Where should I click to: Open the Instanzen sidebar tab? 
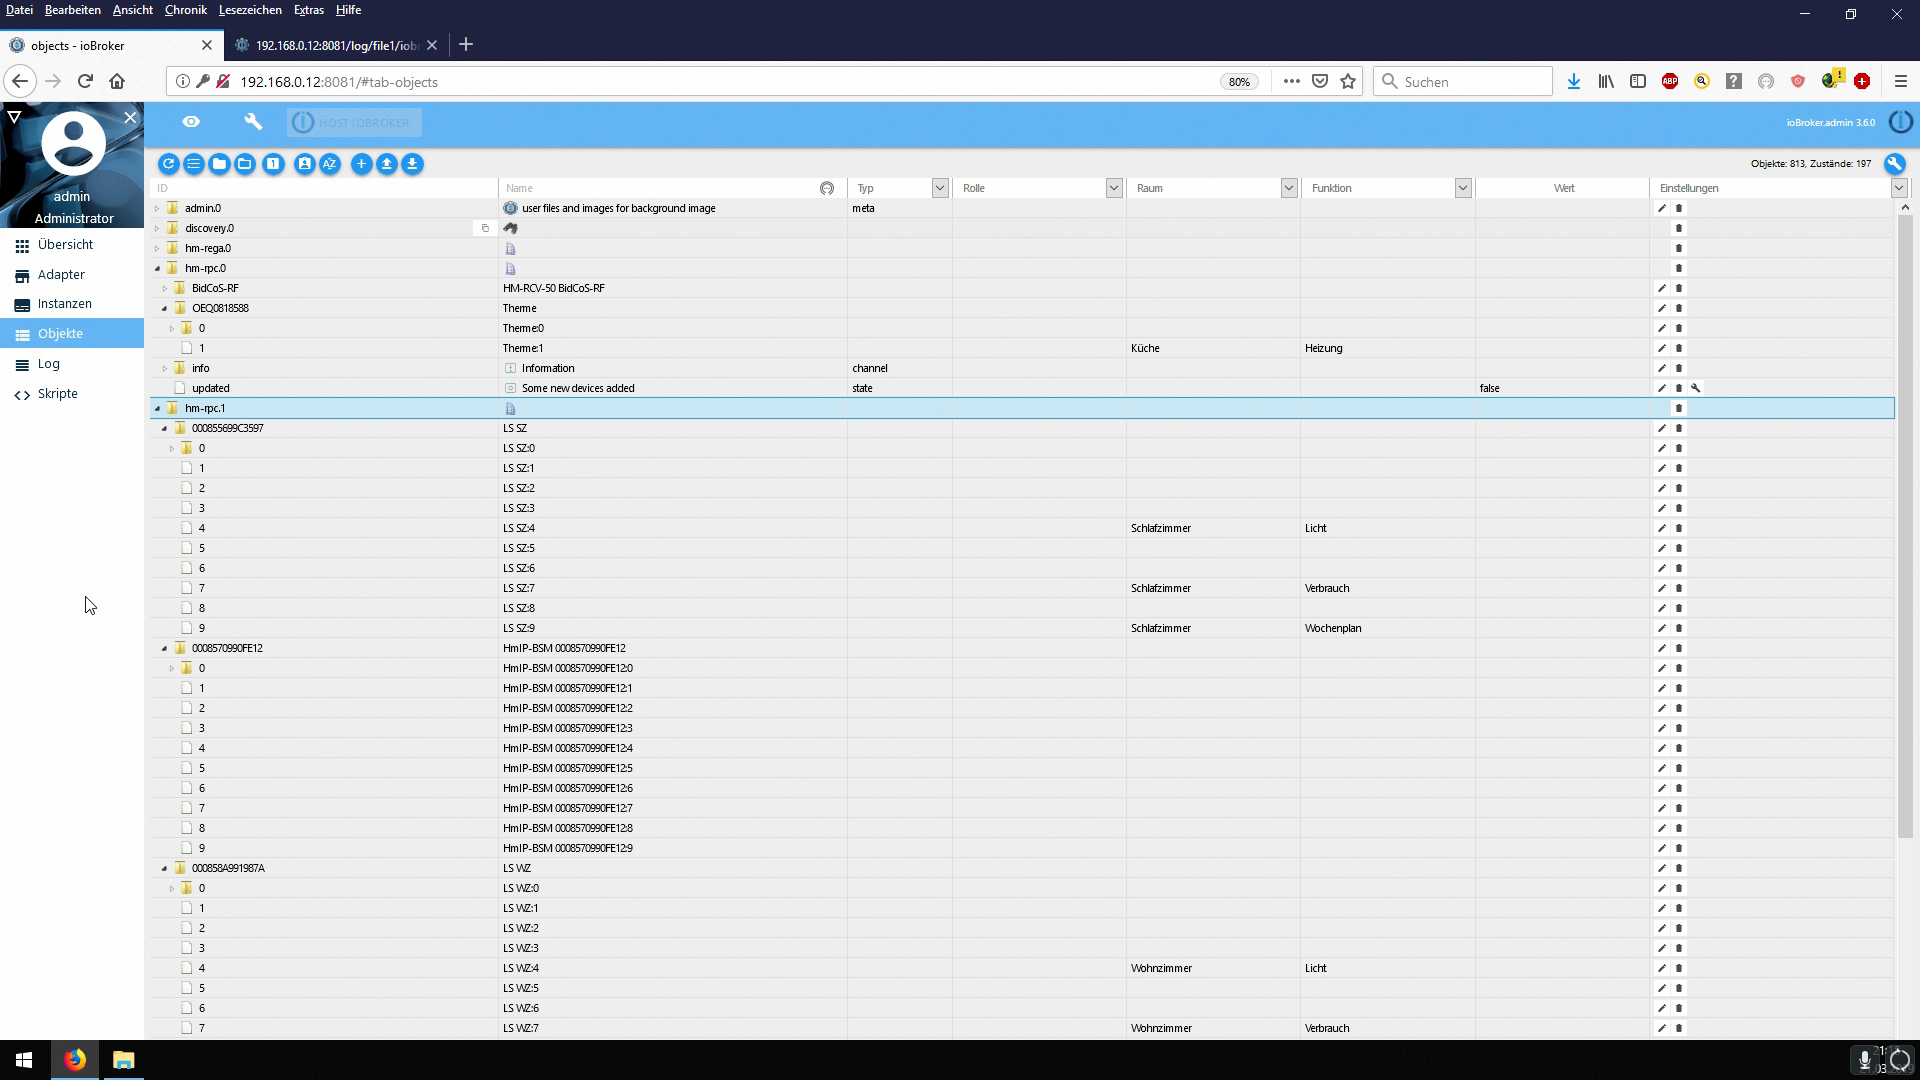click(x=65, y=304)
